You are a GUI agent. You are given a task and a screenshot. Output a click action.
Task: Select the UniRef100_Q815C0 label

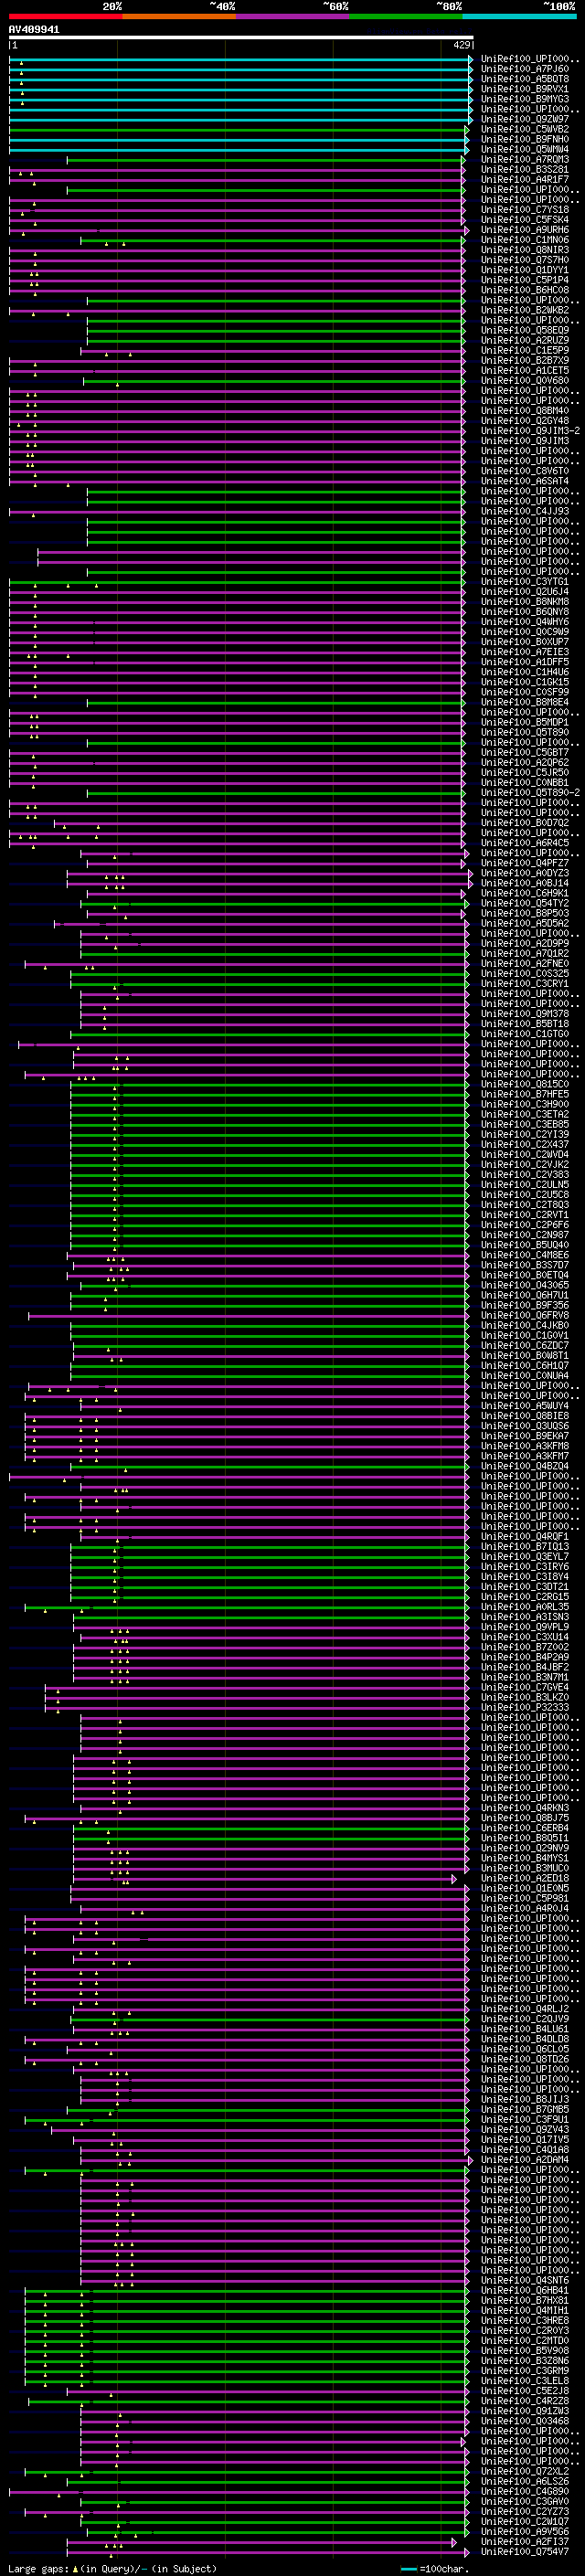coord(525,1084)
